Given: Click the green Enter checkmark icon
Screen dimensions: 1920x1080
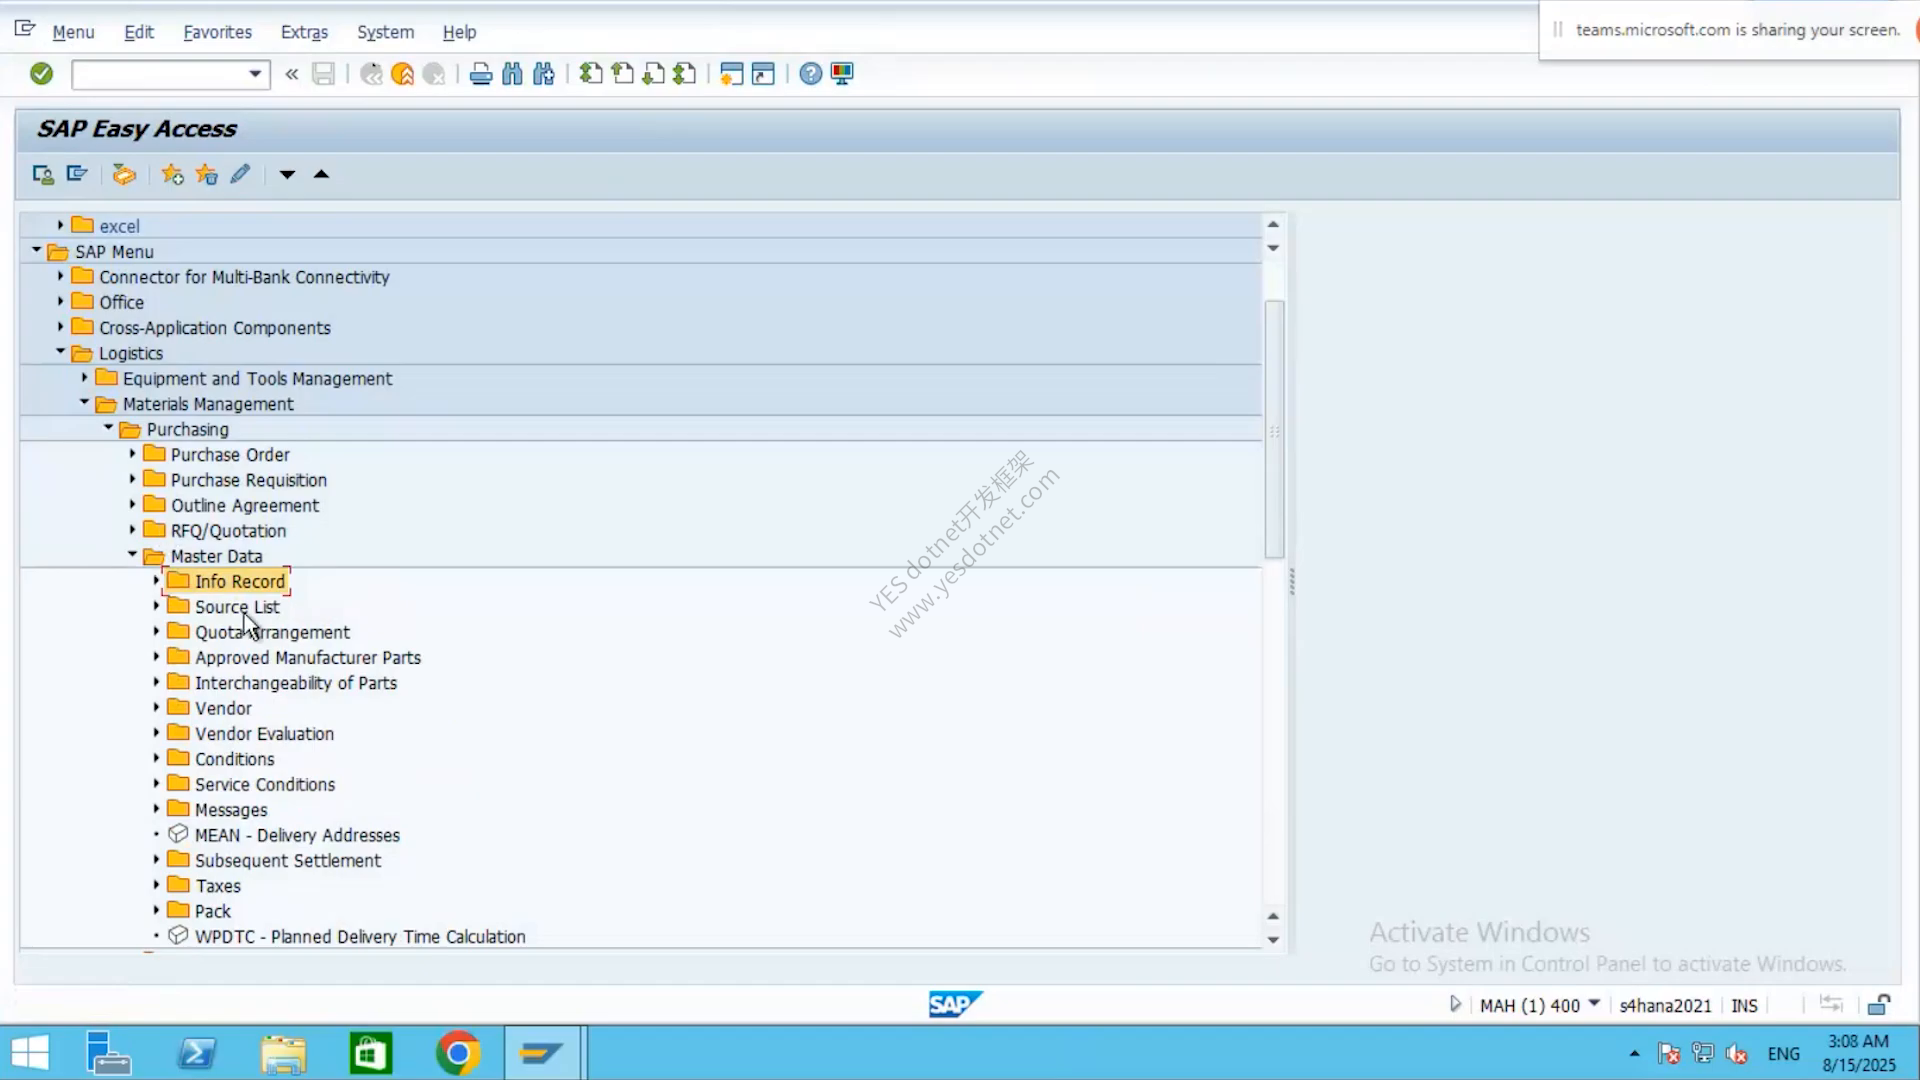Looking at the screenshot, I should click(41, 74).
